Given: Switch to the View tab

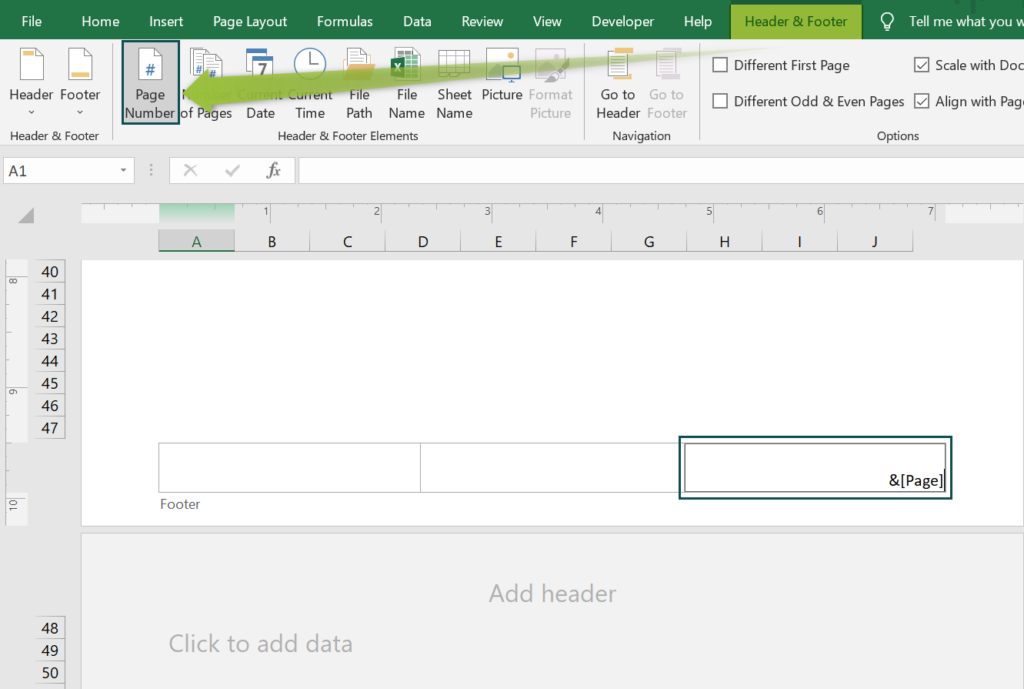Looking at the screenshot, I should coord(547,21).
